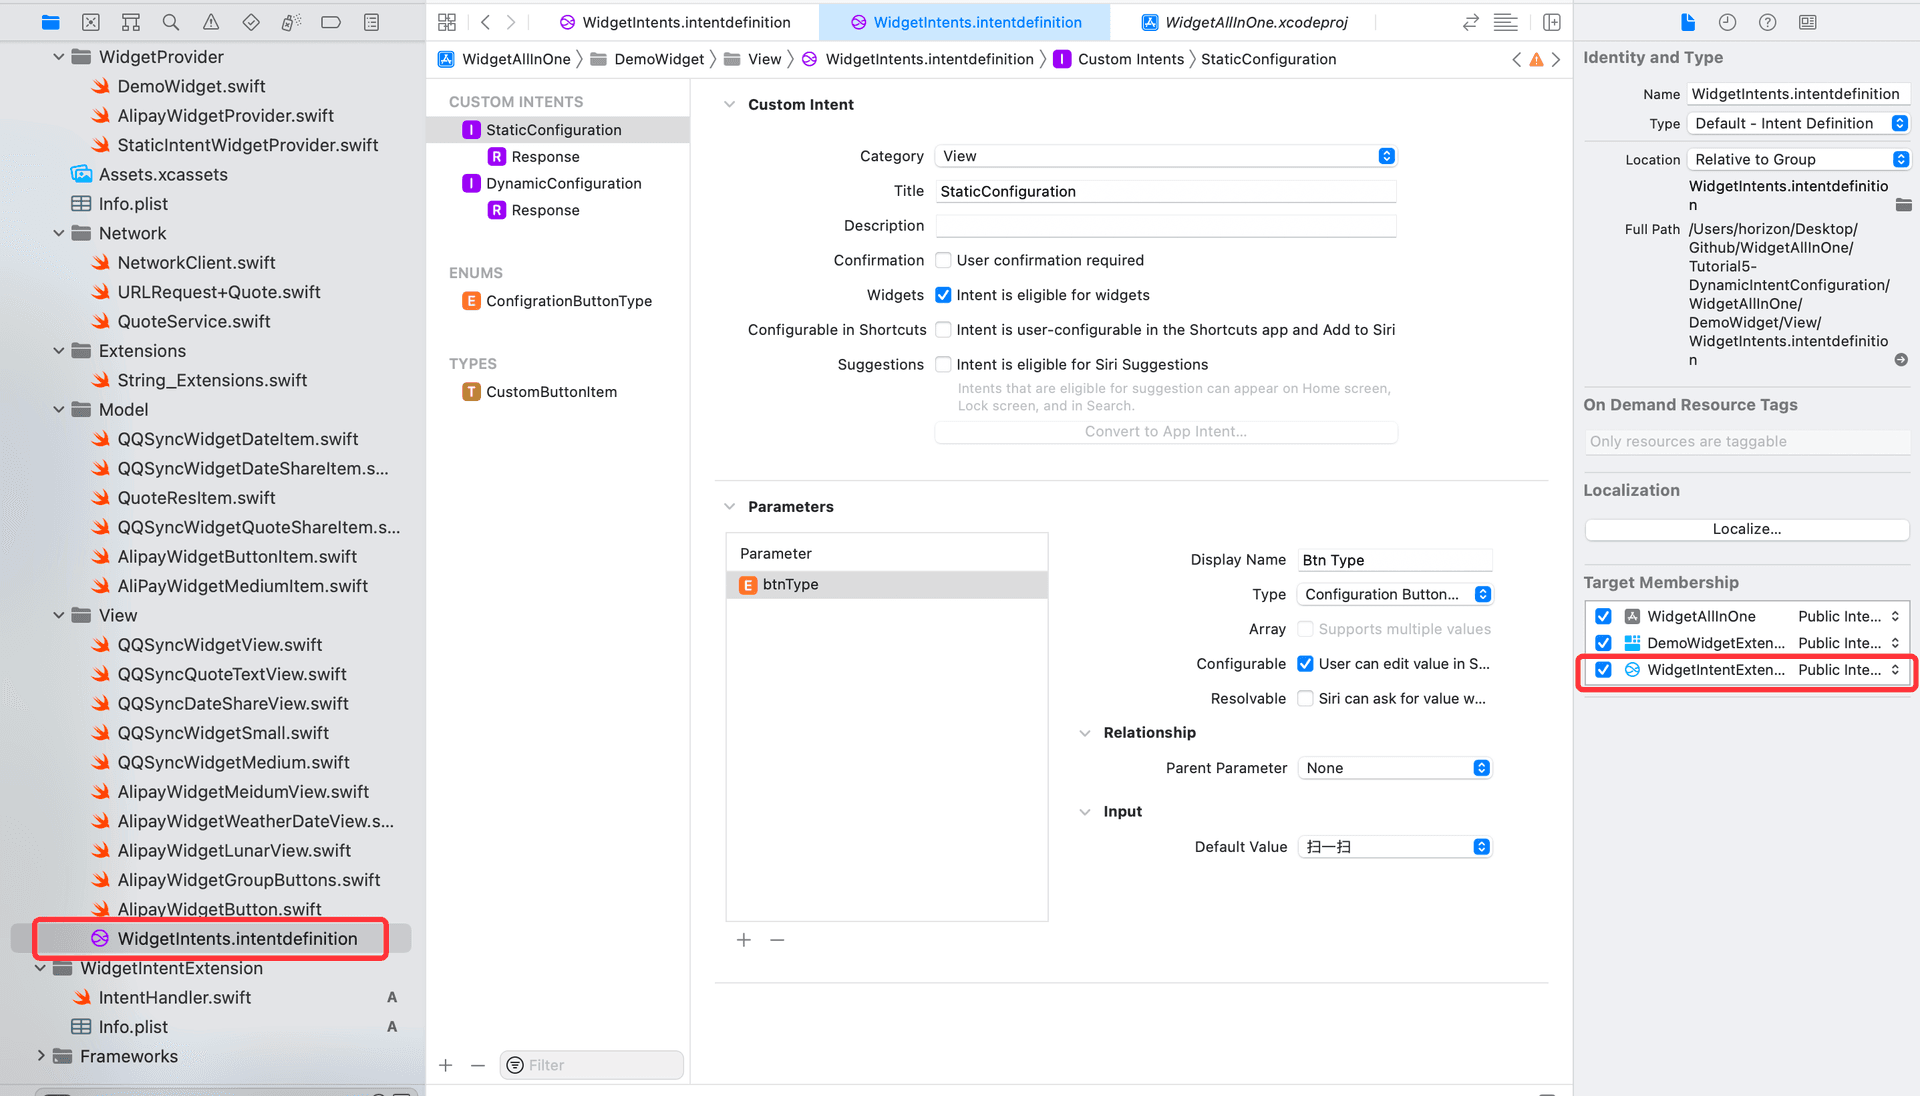Viewport: 1920px width, 1096px height.
Task: Open the Category dropdown
Action: pyautogui.click(x=1165, y=156)
